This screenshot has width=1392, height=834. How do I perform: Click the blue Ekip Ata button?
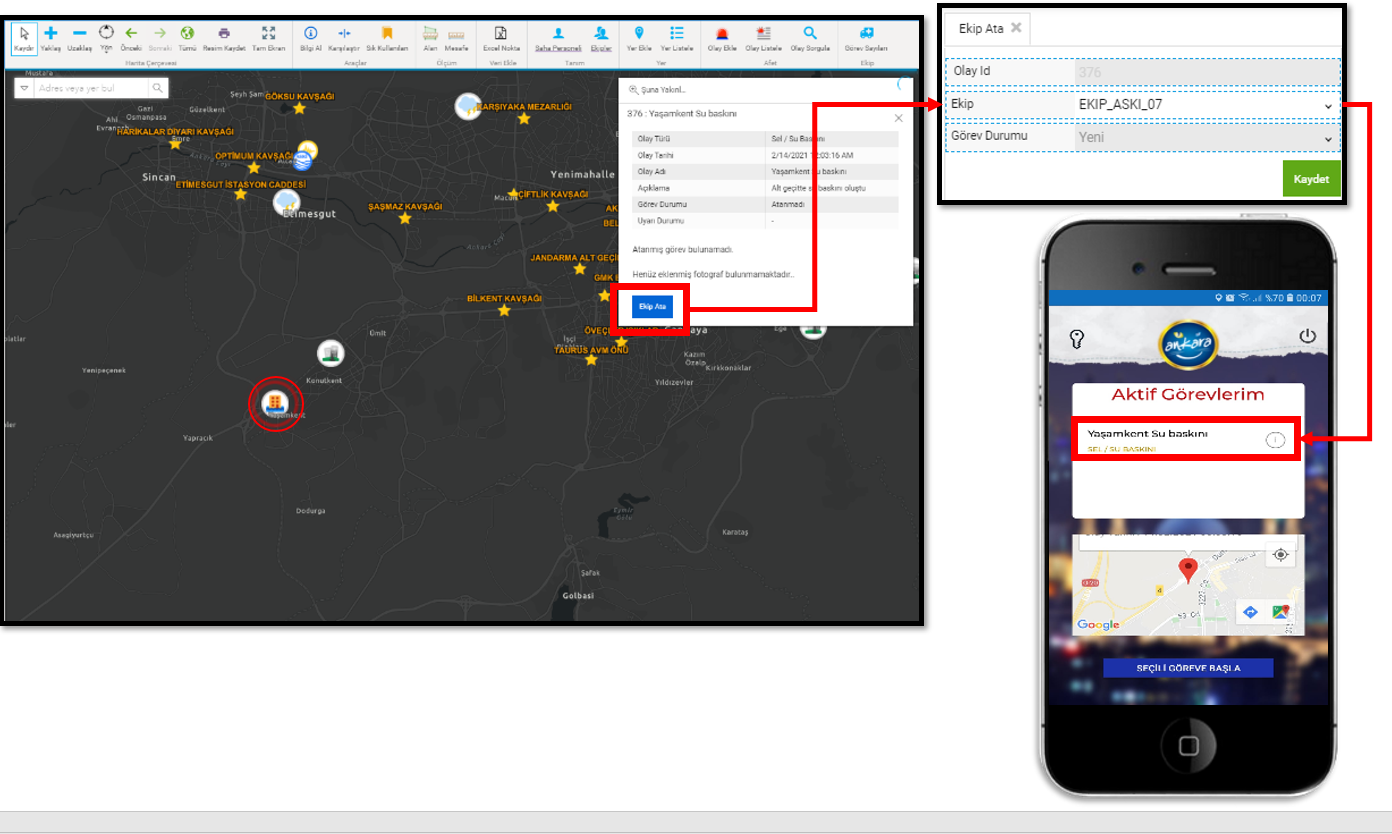[652, 306]
